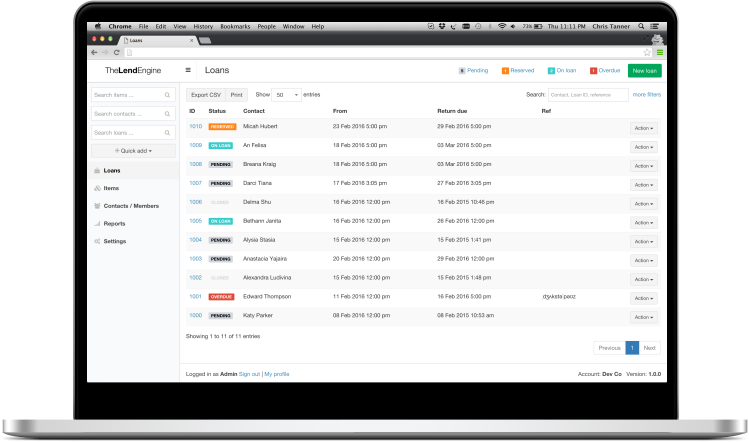The image size is (749, 442).
Task: Click the Settings gear icon in sidebar
Action: tap(97, 242)
